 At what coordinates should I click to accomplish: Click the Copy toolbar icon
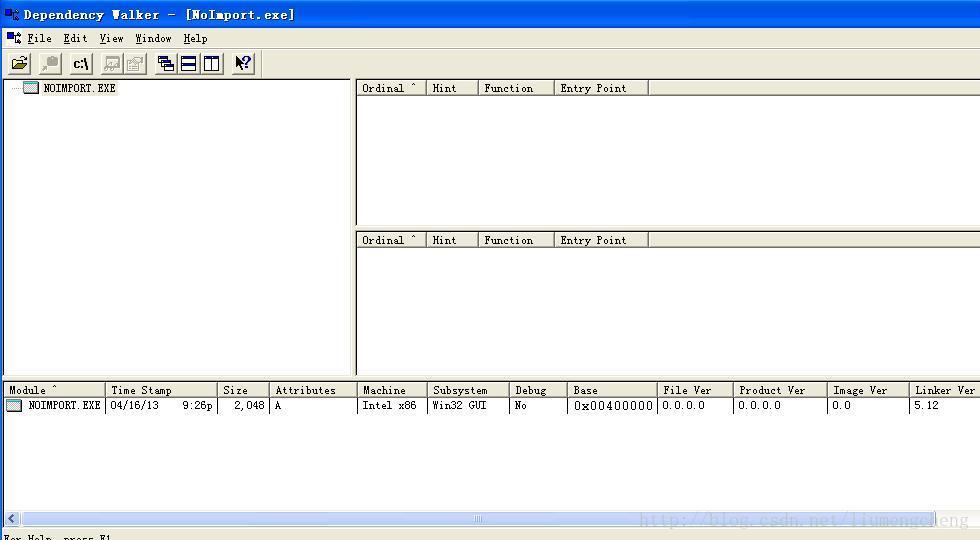point(50,63)
